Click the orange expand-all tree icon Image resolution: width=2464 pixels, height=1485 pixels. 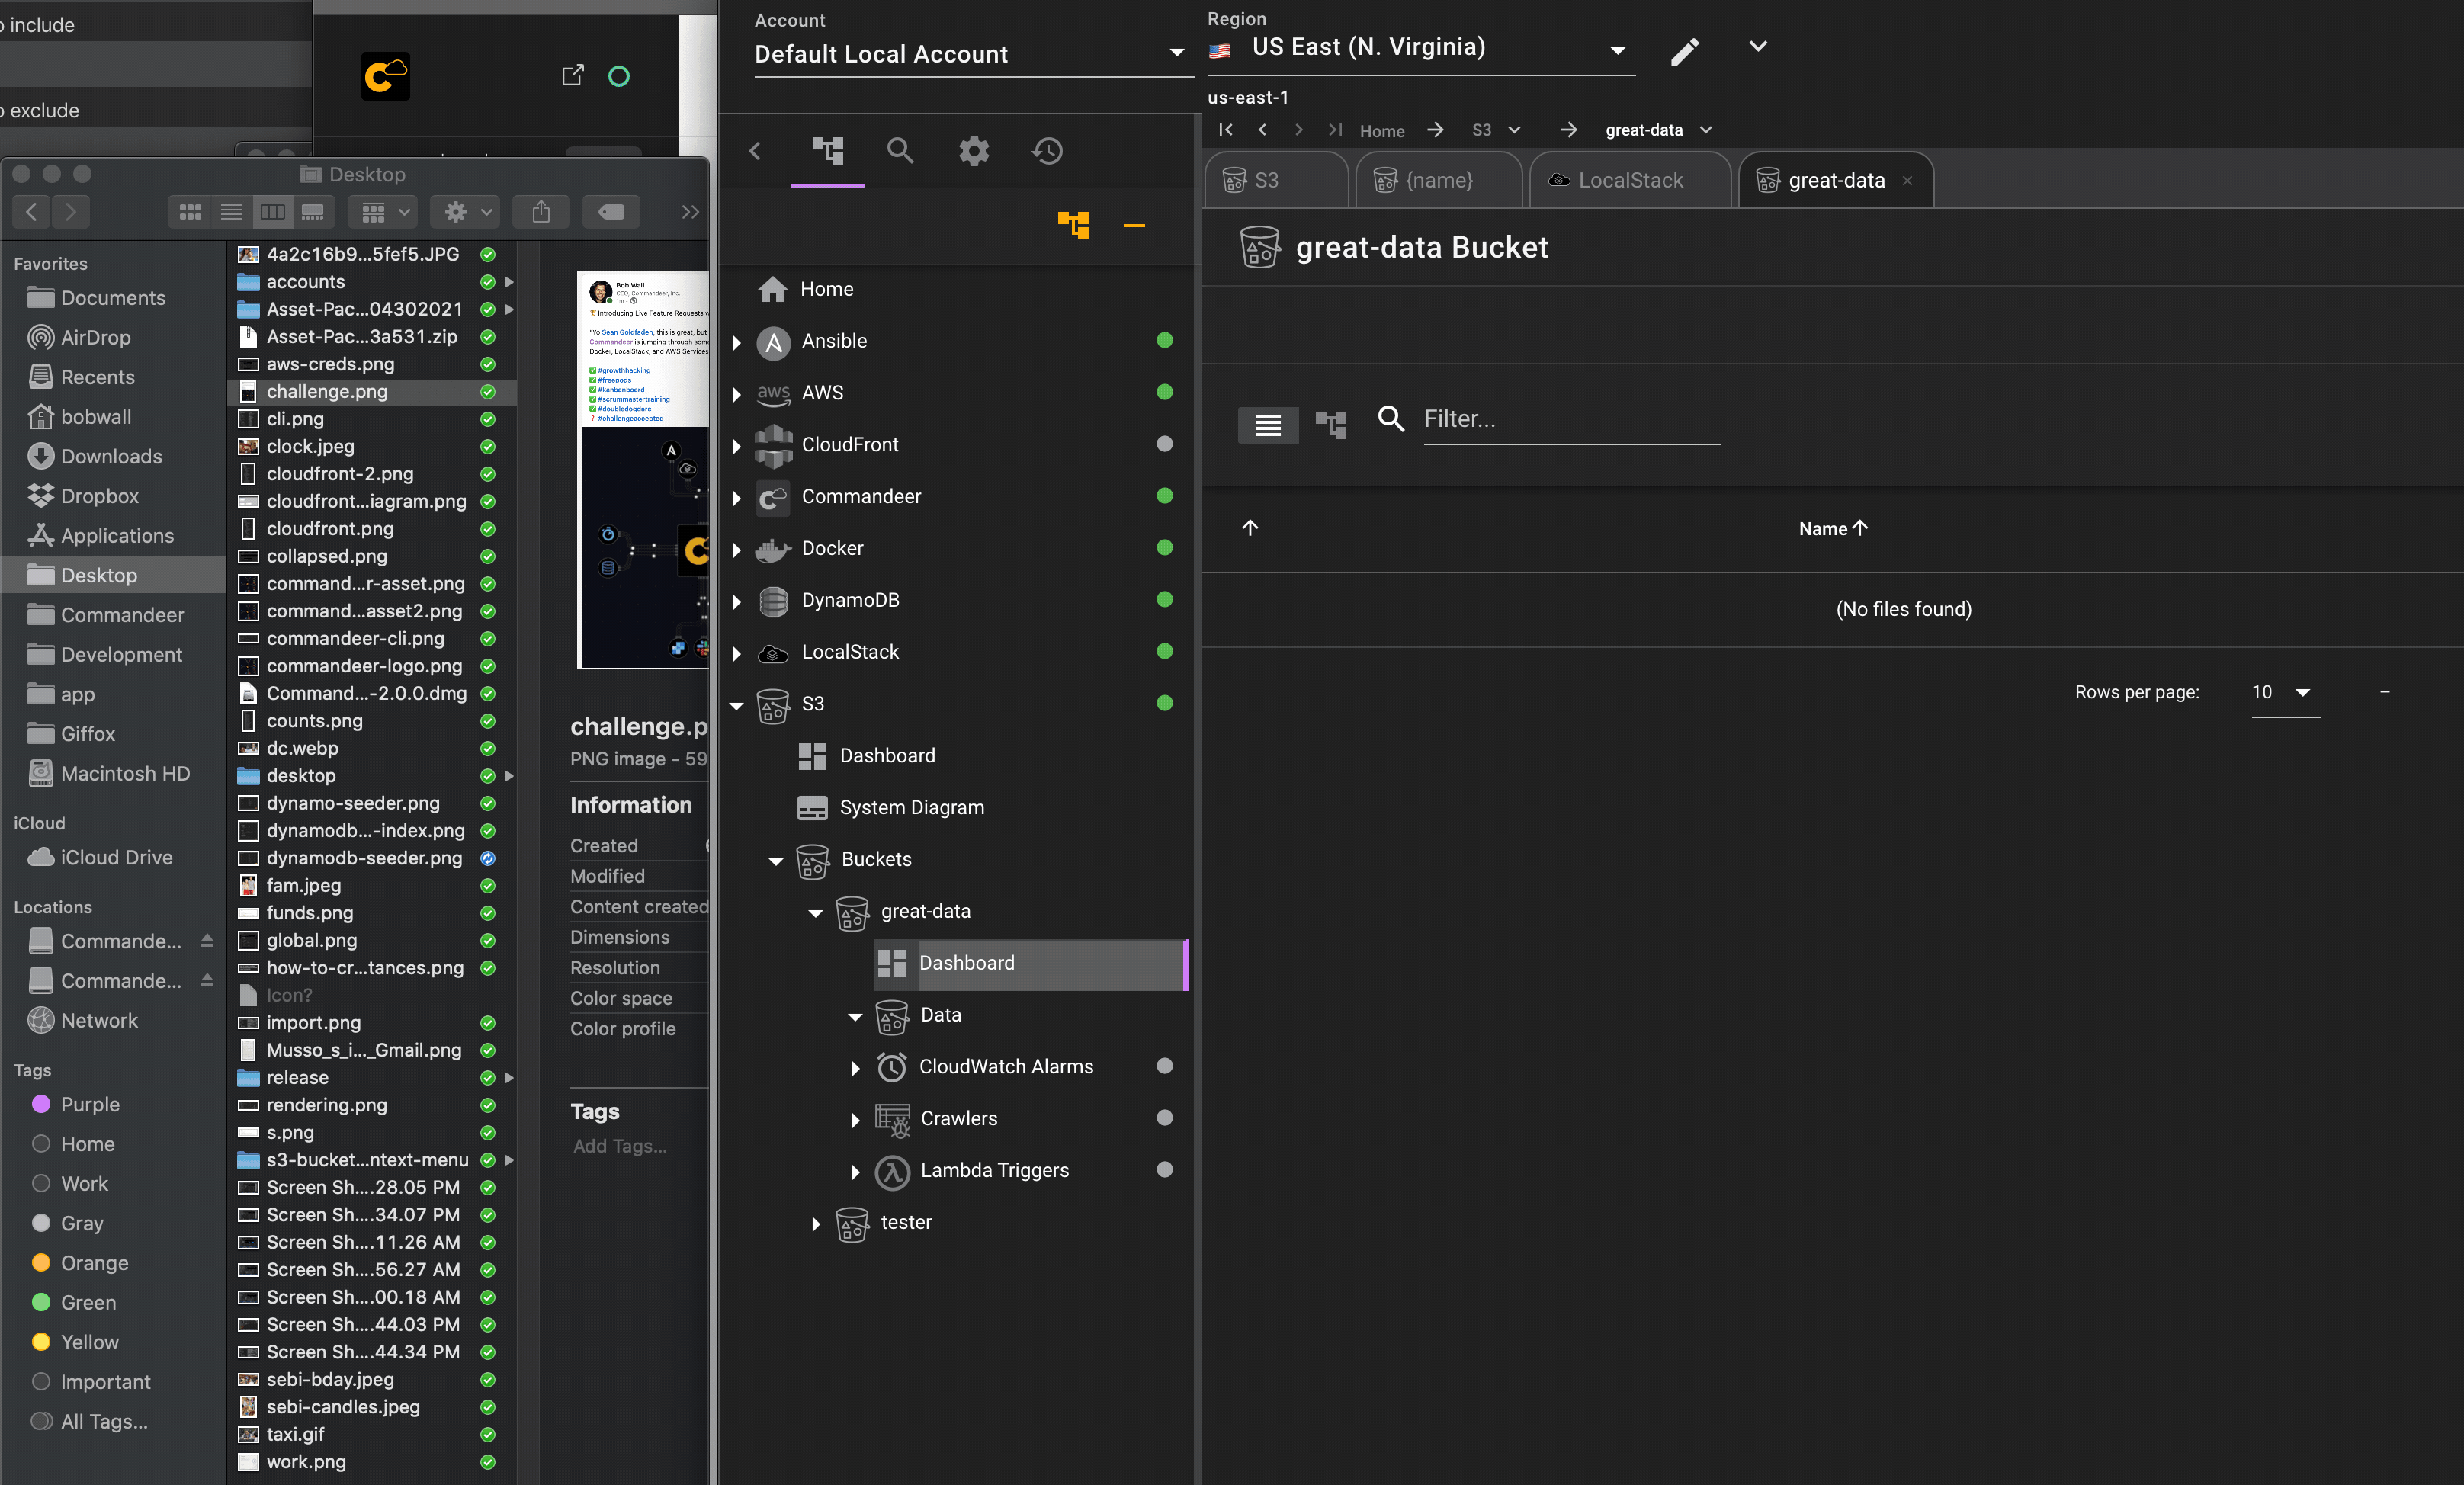click(1073, 225)
